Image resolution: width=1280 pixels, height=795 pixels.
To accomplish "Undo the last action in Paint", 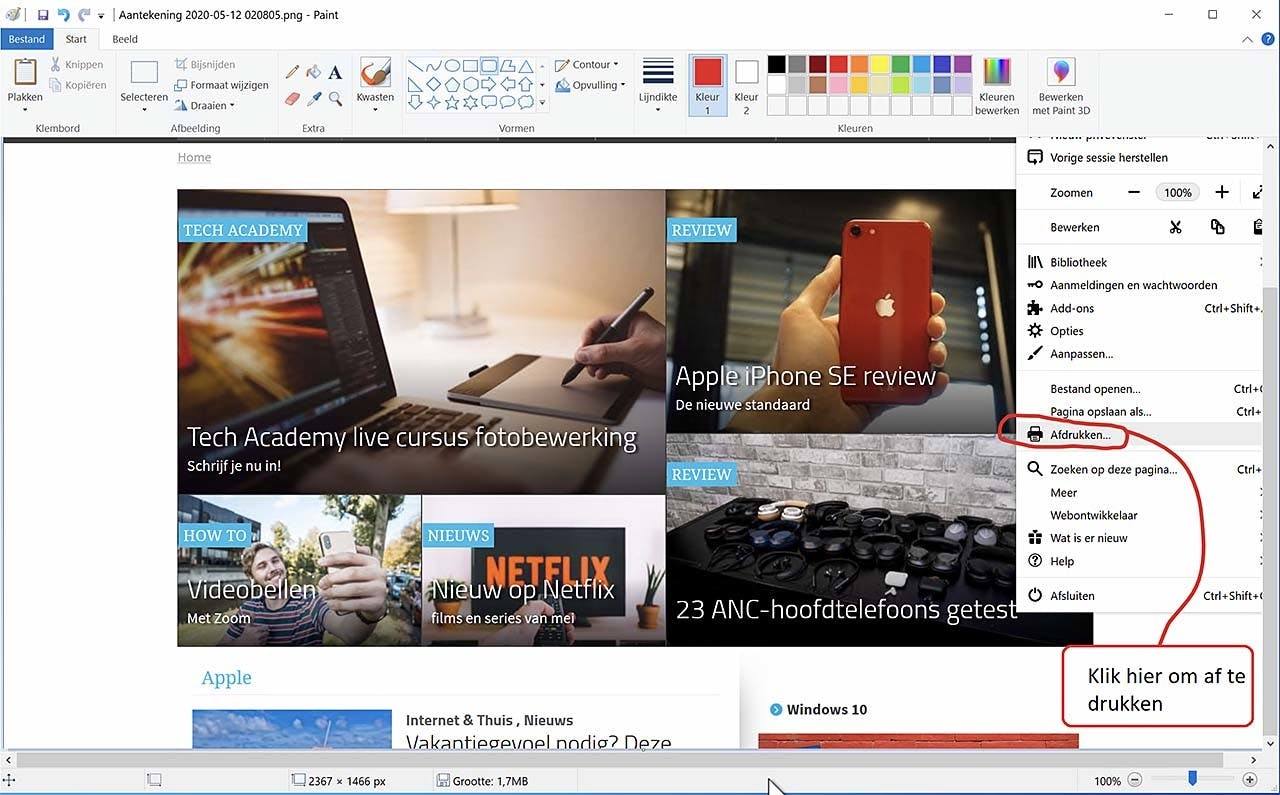I will pos(64,15).
